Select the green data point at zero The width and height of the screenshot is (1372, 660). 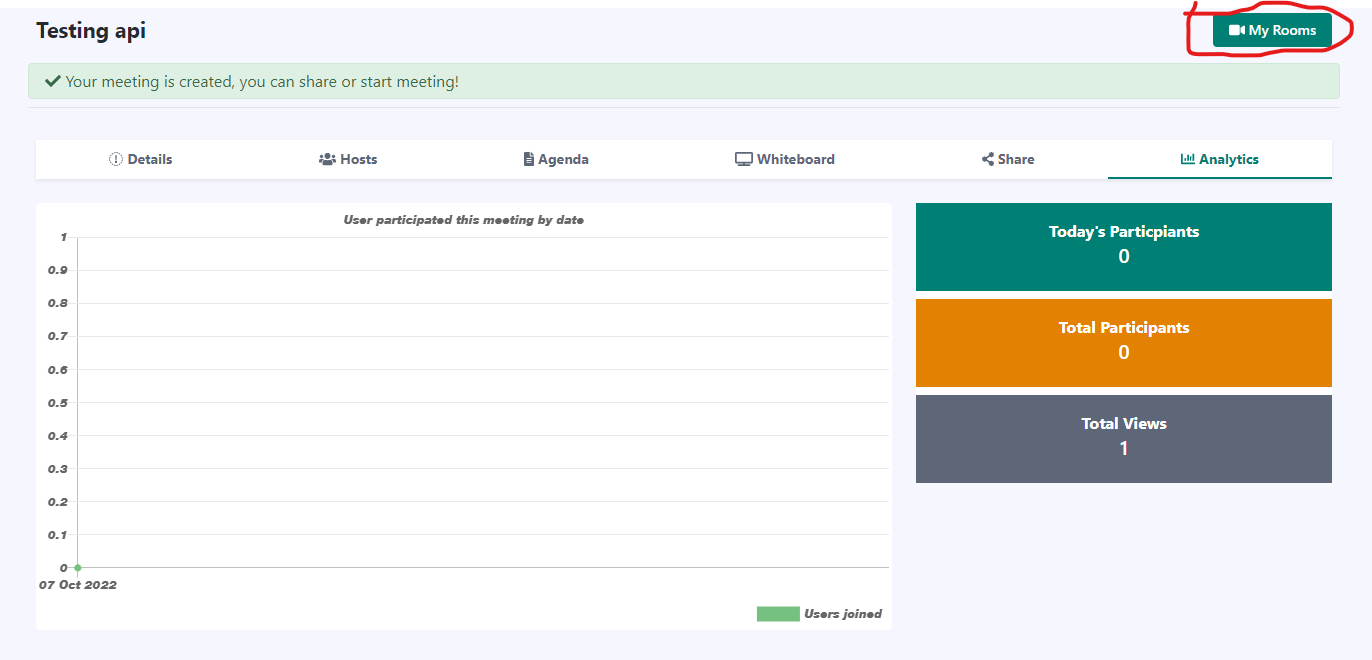(x=77, y=568)
